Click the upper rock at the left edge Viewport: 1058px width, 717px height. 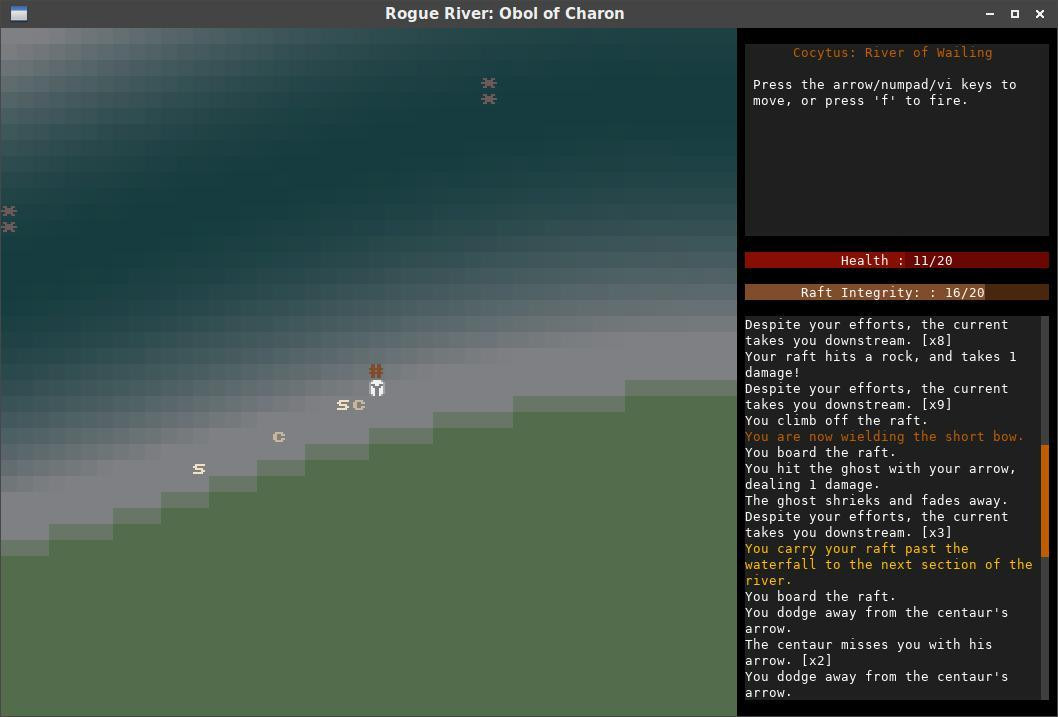coord(9,211)
